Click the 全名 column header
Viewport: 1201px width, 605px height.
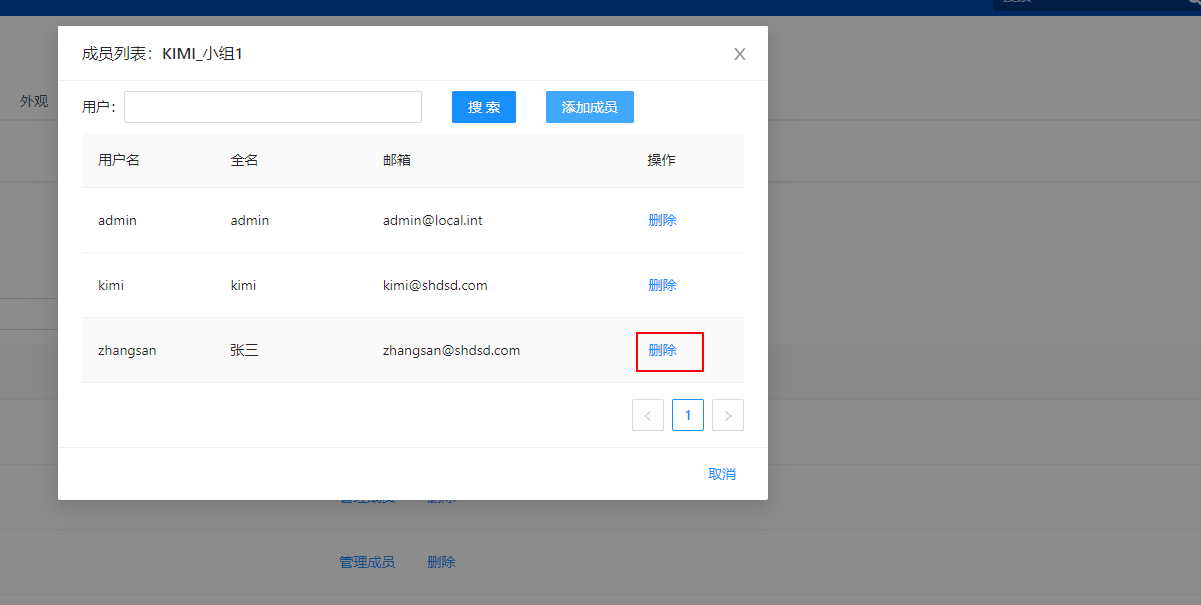(245, 160)
